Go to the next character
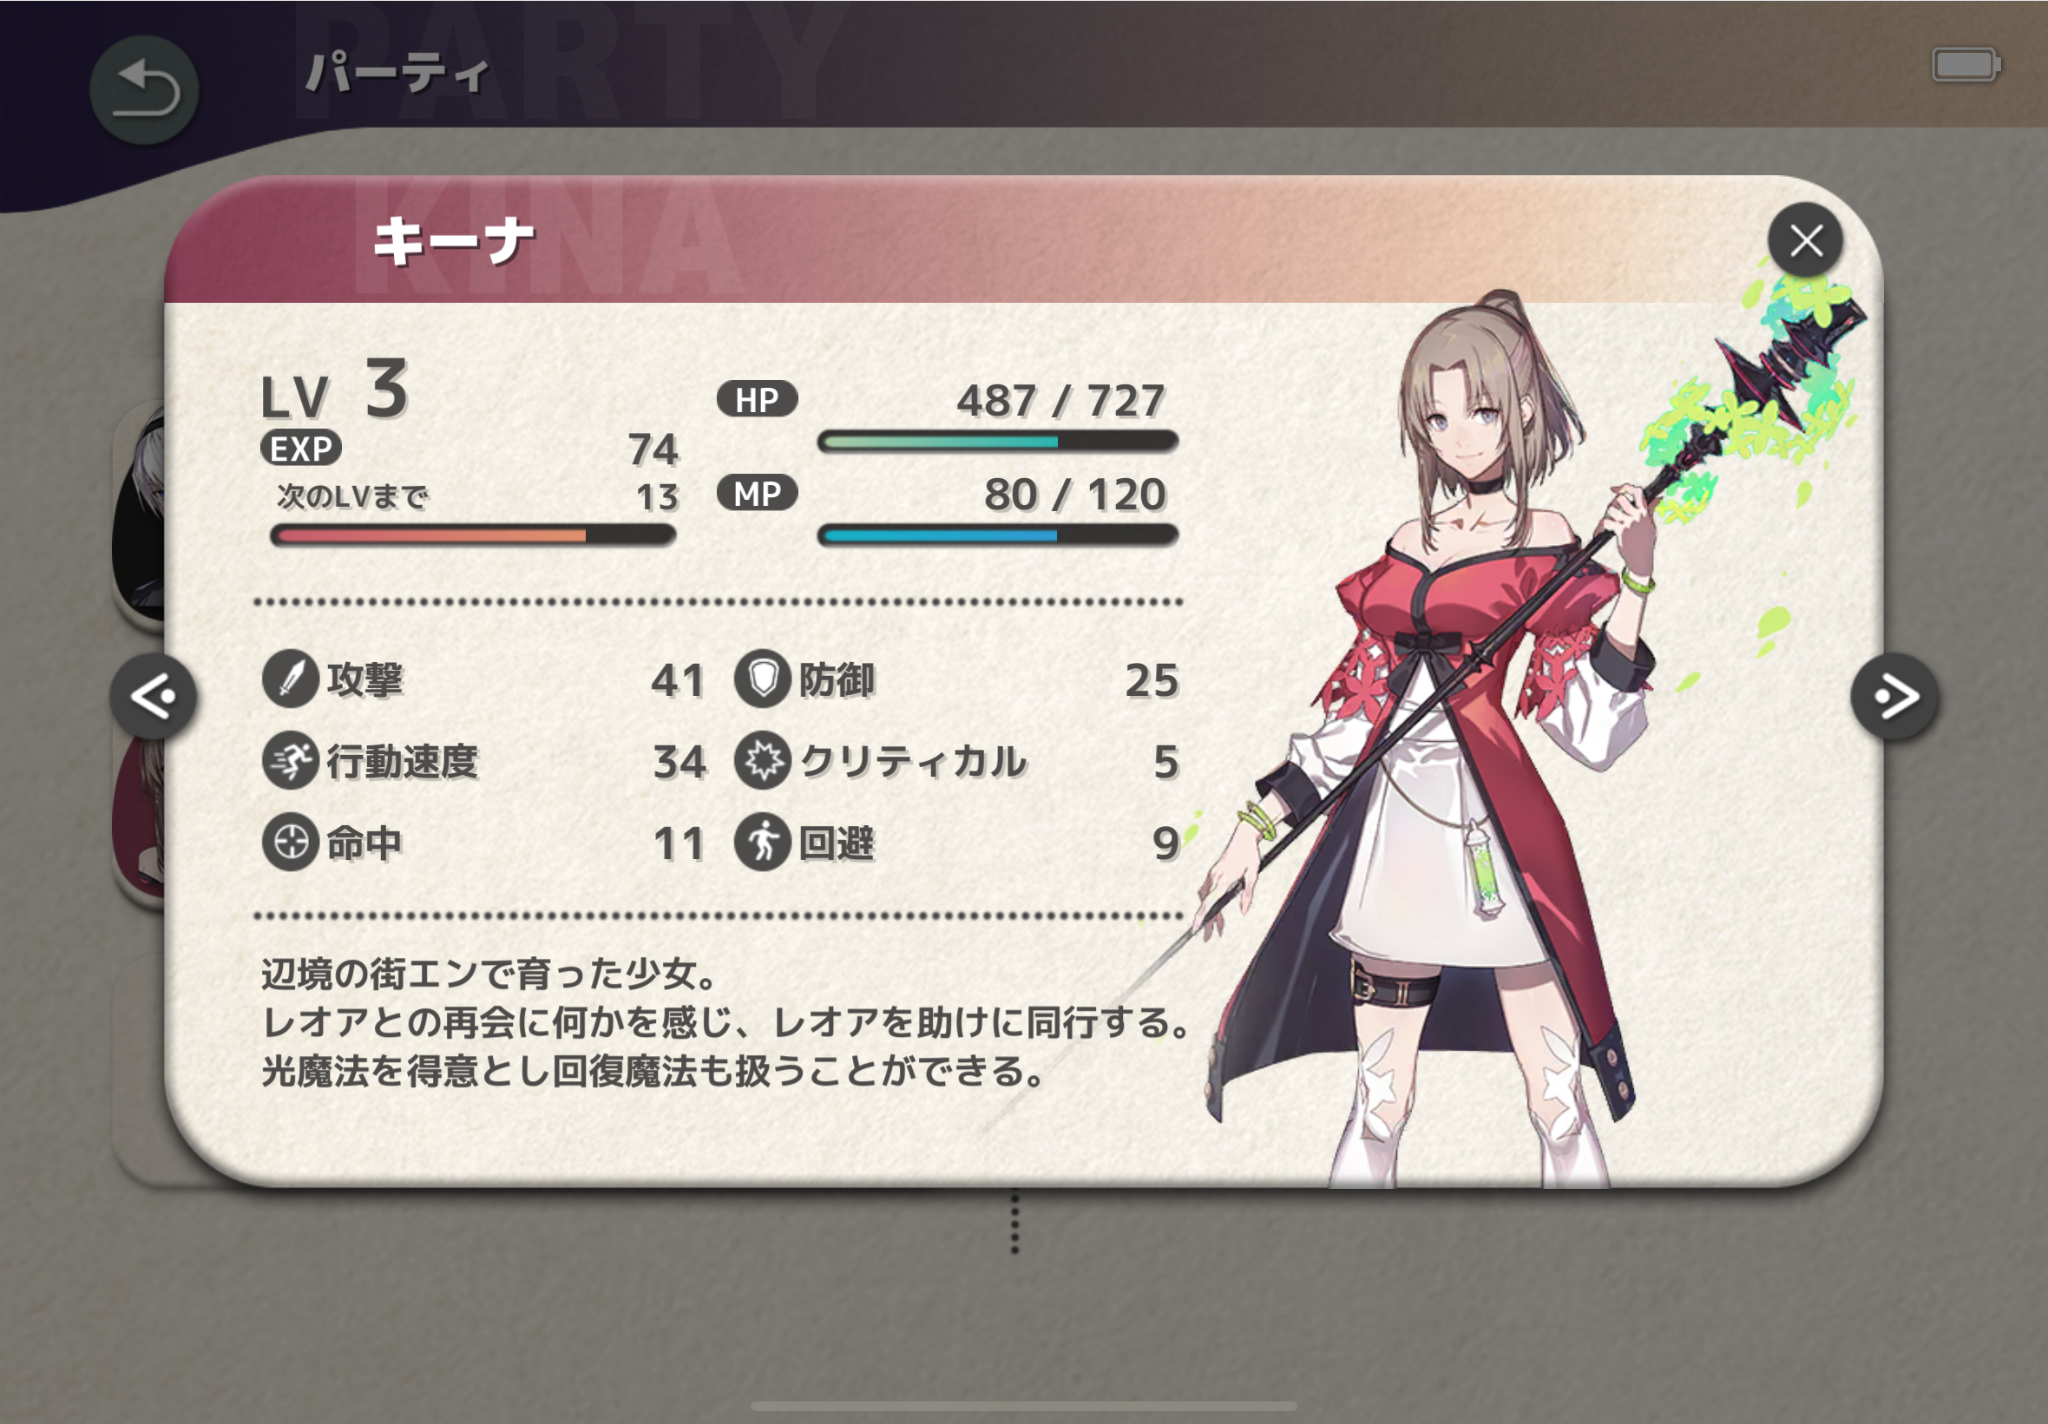This screenshot has height=1424, width=2048. tap(1894, 697)
